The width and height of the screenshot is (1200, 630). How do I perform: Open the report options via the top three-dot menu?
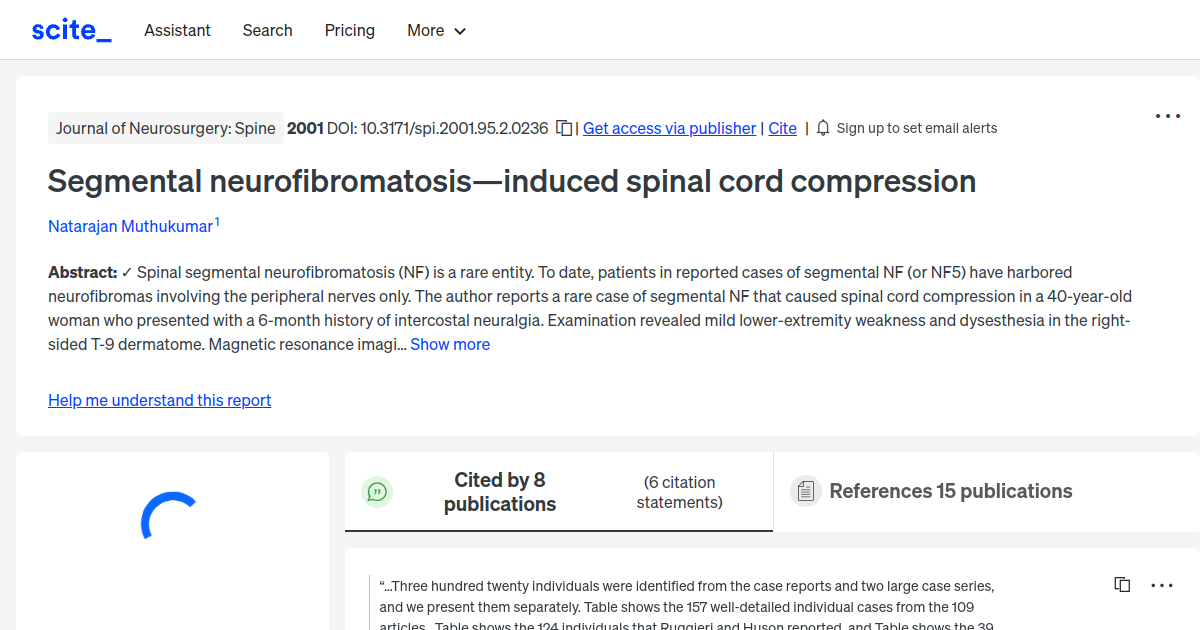tap(1167, 116)
